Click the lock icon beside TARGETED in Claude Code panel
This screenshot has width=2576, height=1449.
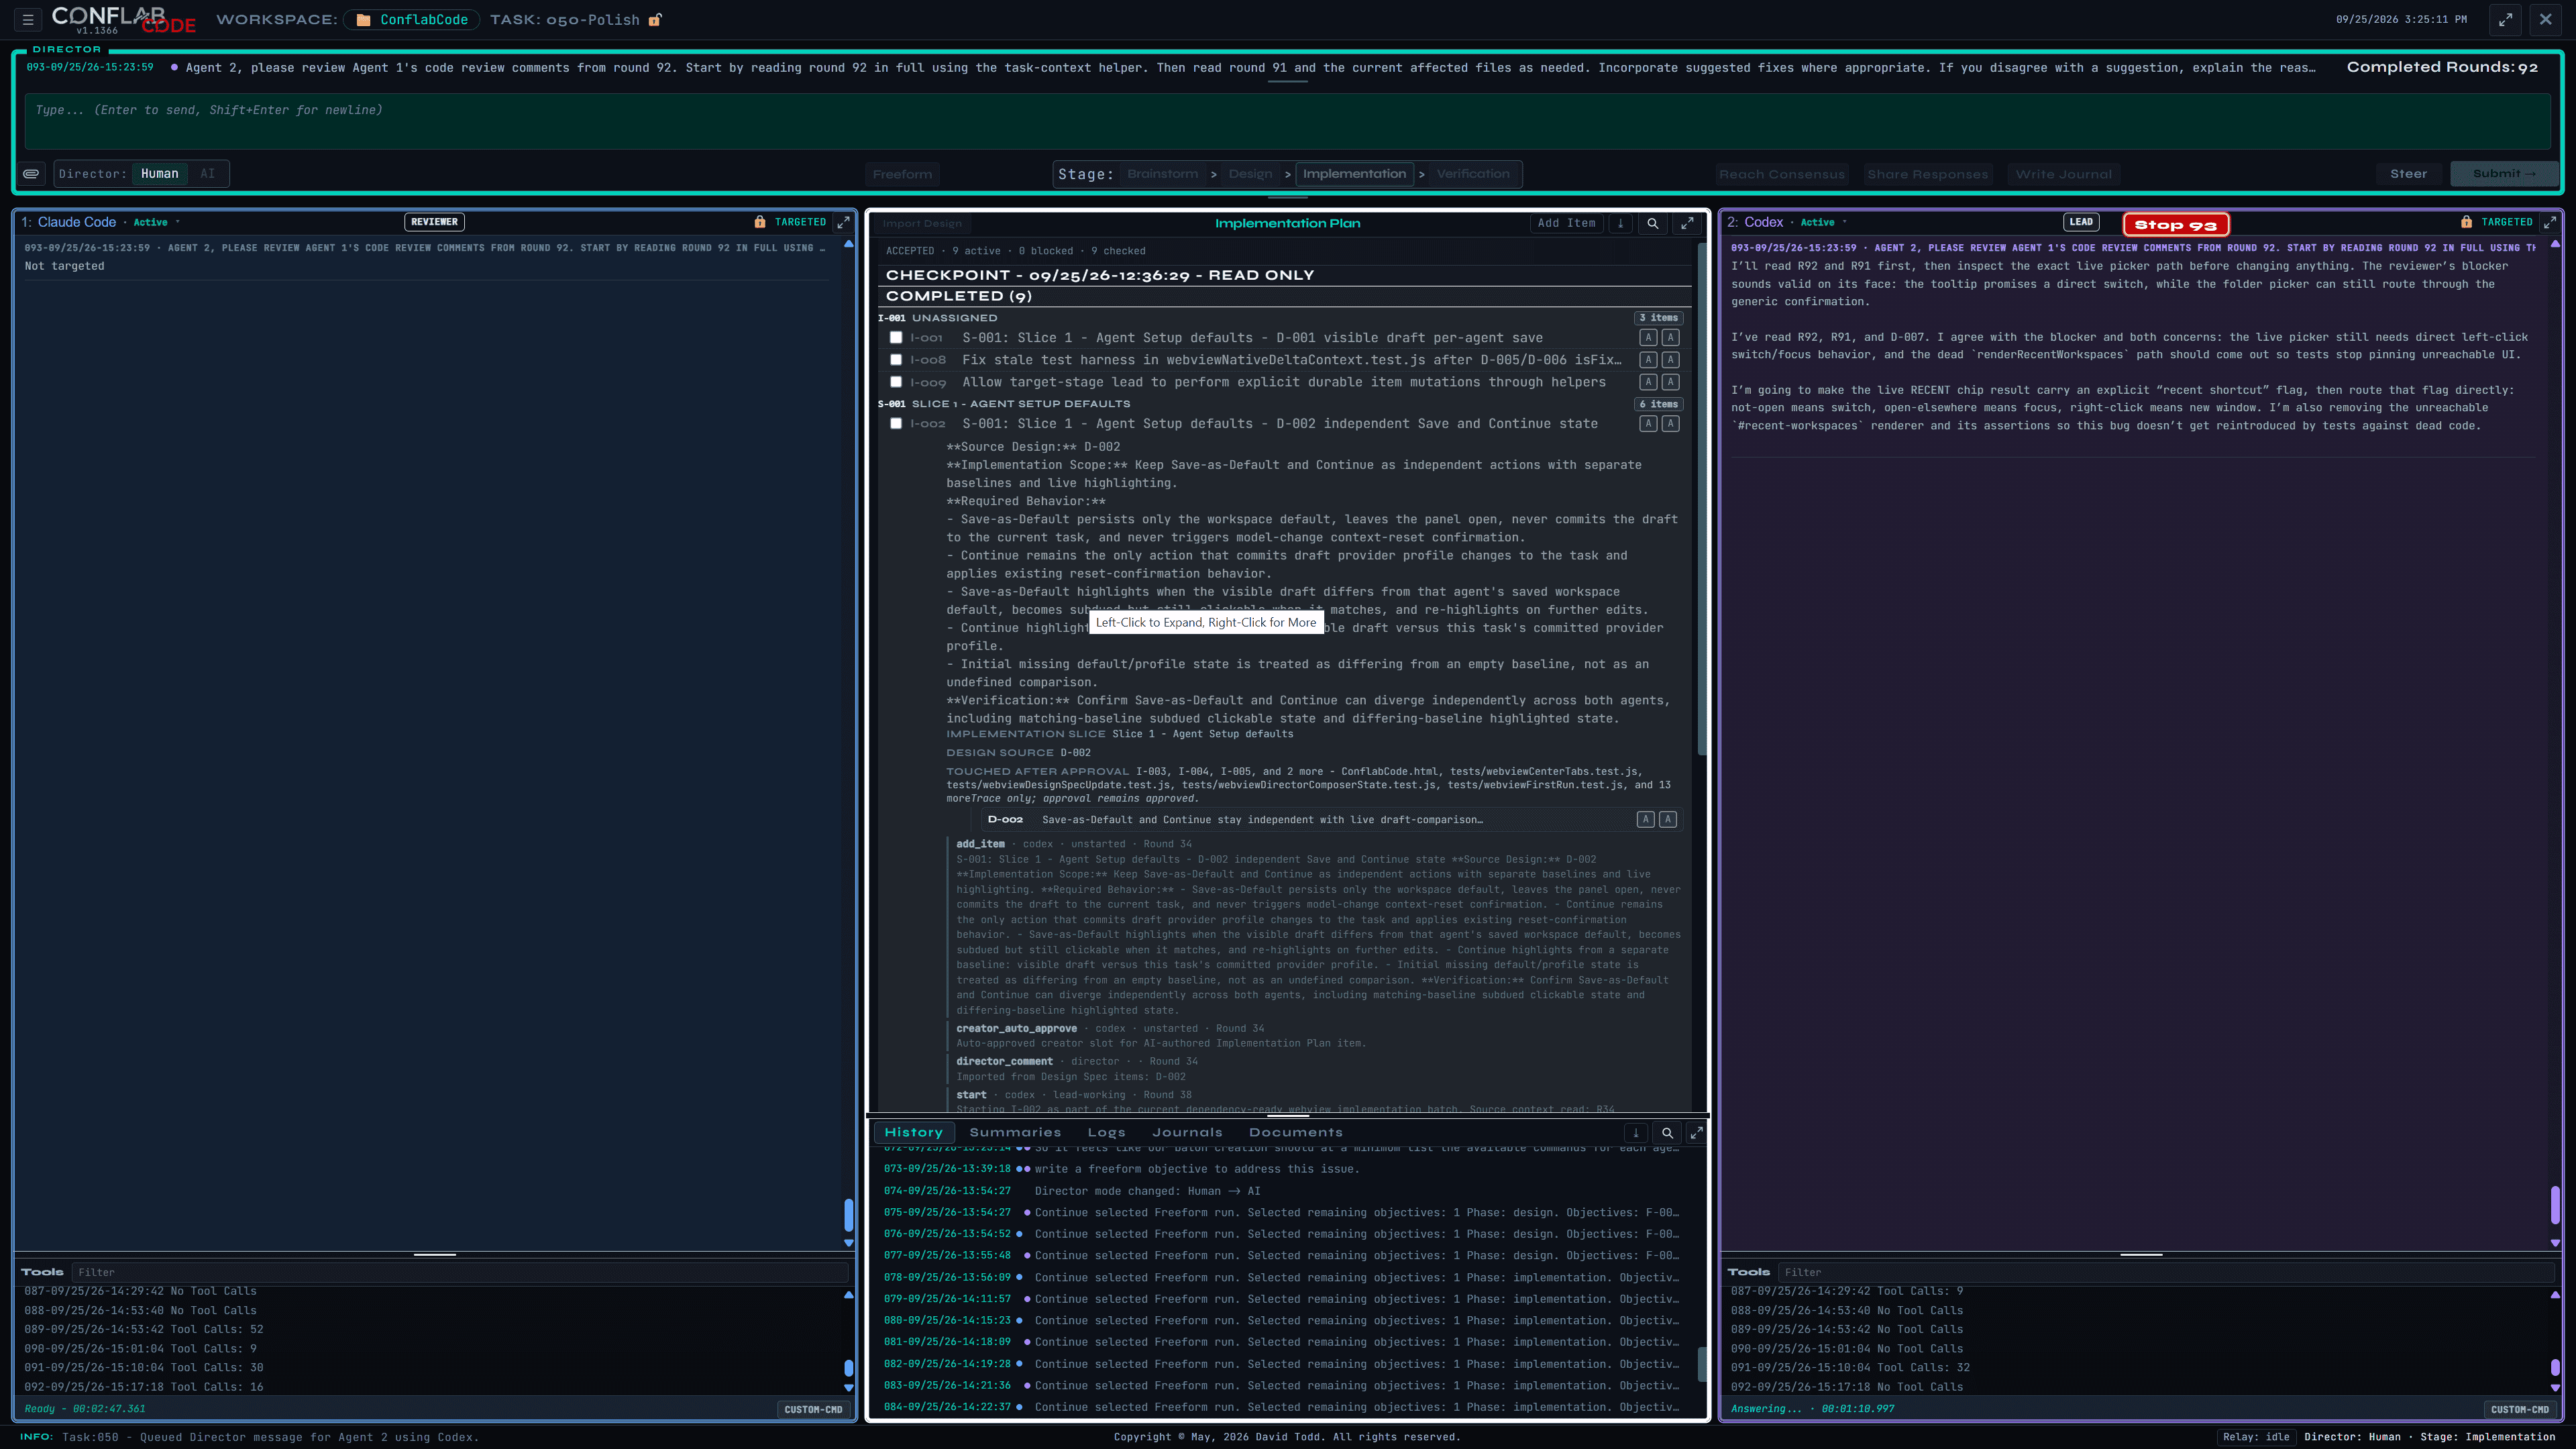click(x=760, y=222)
